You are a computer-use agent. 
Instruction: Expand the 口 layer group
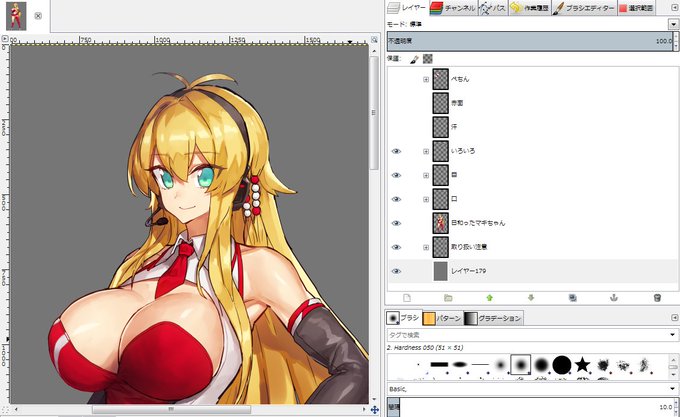tap(426, 199)
